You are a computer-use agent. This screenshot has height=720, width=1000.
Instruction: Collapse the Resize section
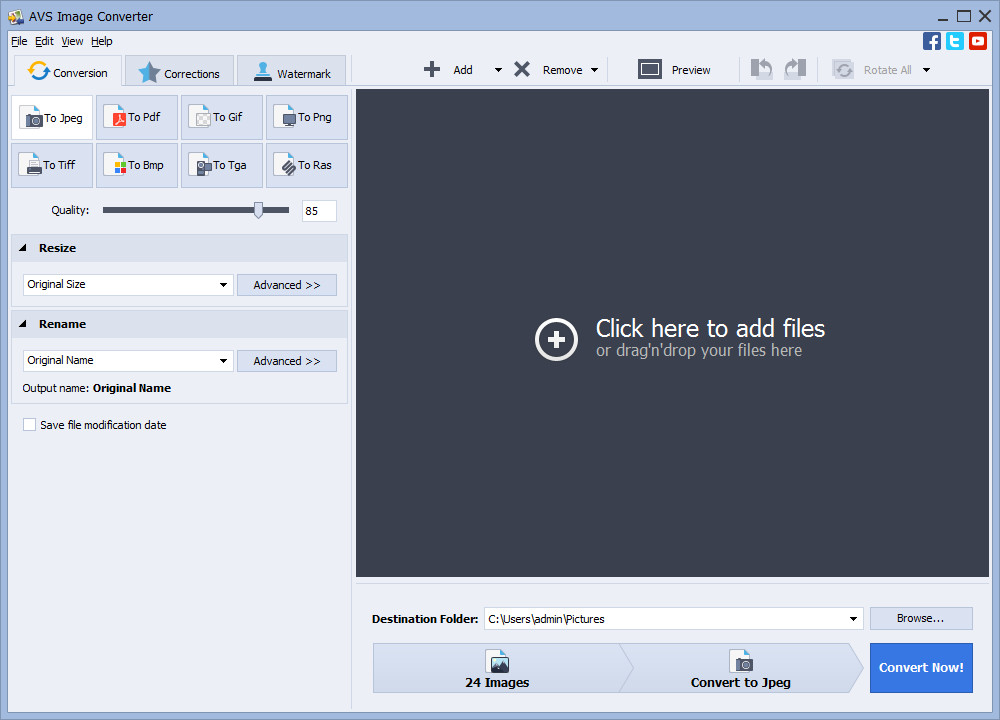(23, 248)
